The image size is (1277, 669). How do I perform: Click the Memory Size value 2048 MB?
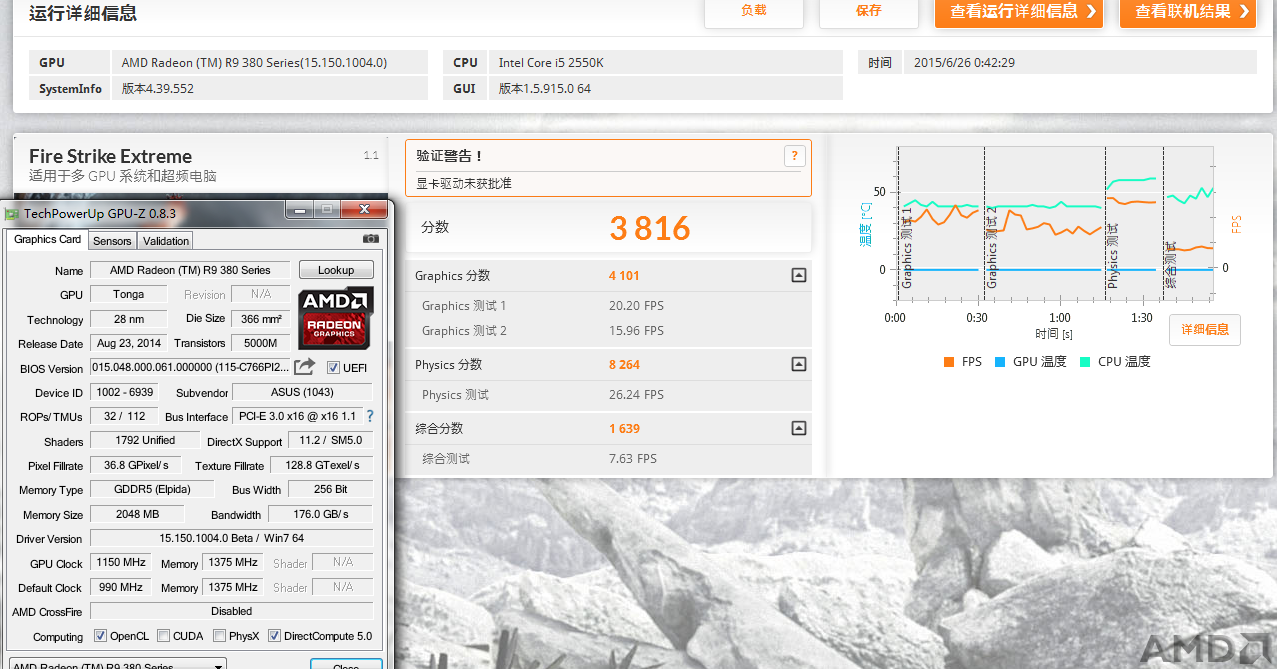pyautogui.click(x=136, y=514)
